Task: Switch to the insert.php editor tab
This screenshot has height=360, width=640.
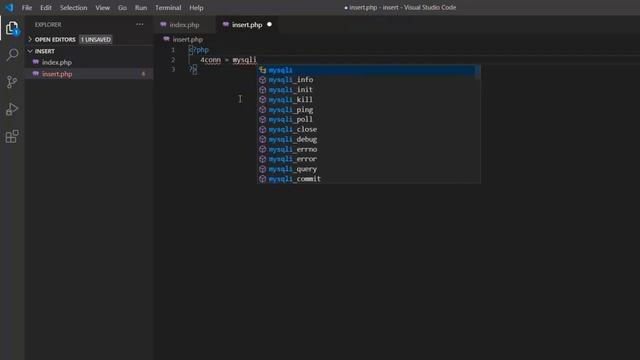Action: click(x=247, y=24)
